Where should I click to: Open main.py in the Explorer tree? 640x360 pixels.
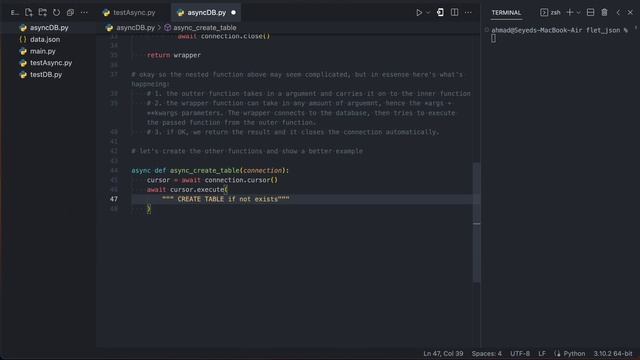coord(42,51)
